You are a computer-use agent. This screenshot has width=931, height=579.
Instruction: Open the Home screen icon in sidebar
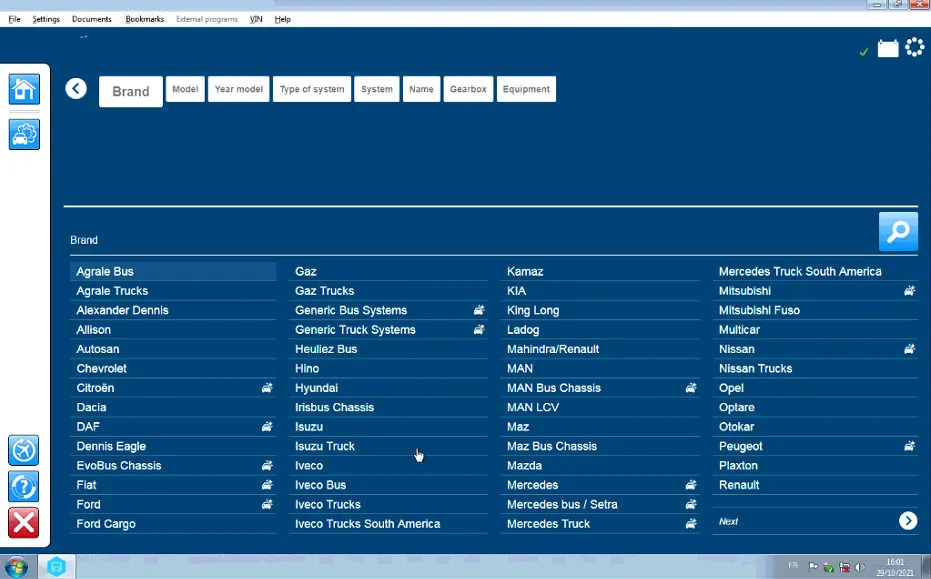click(x=24, y=89)
